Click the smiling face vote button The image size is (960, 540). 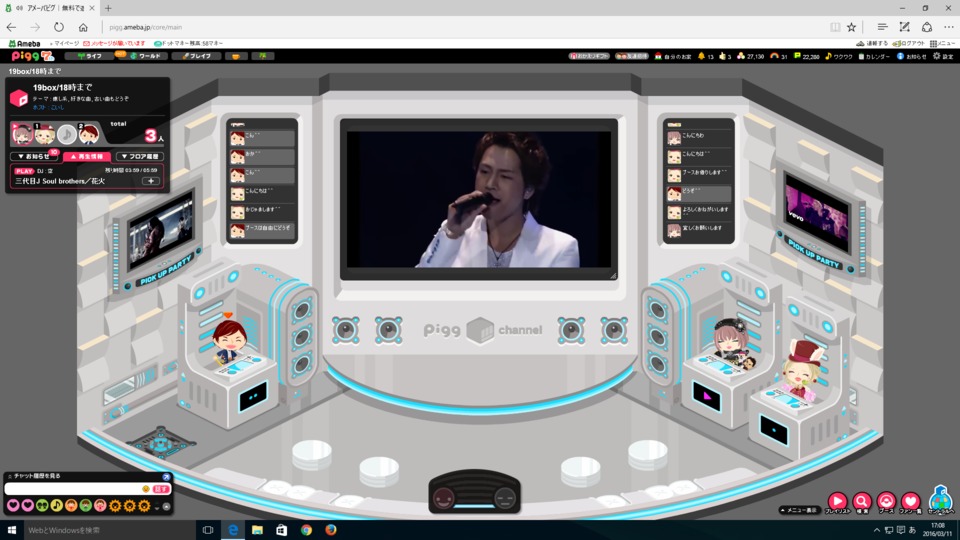pyautogui.click(x=444, y=498)
